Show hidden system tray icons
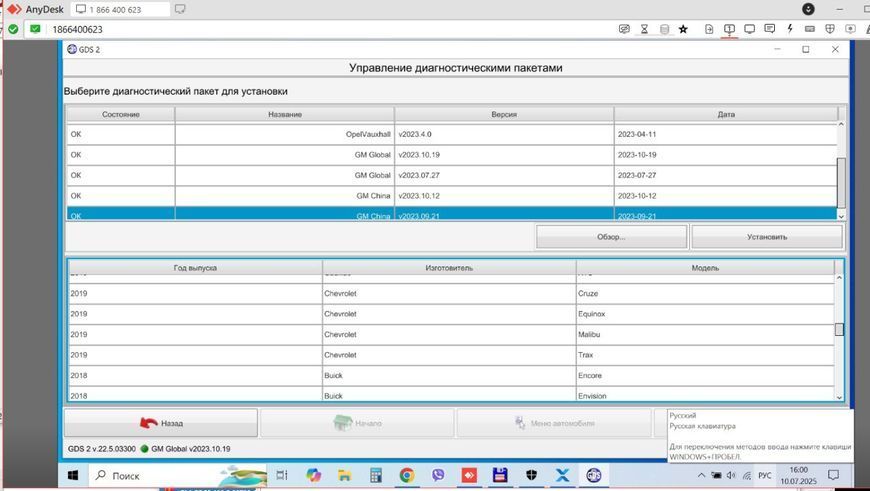Viewport: 870px width, 491px height. (701, 475)
